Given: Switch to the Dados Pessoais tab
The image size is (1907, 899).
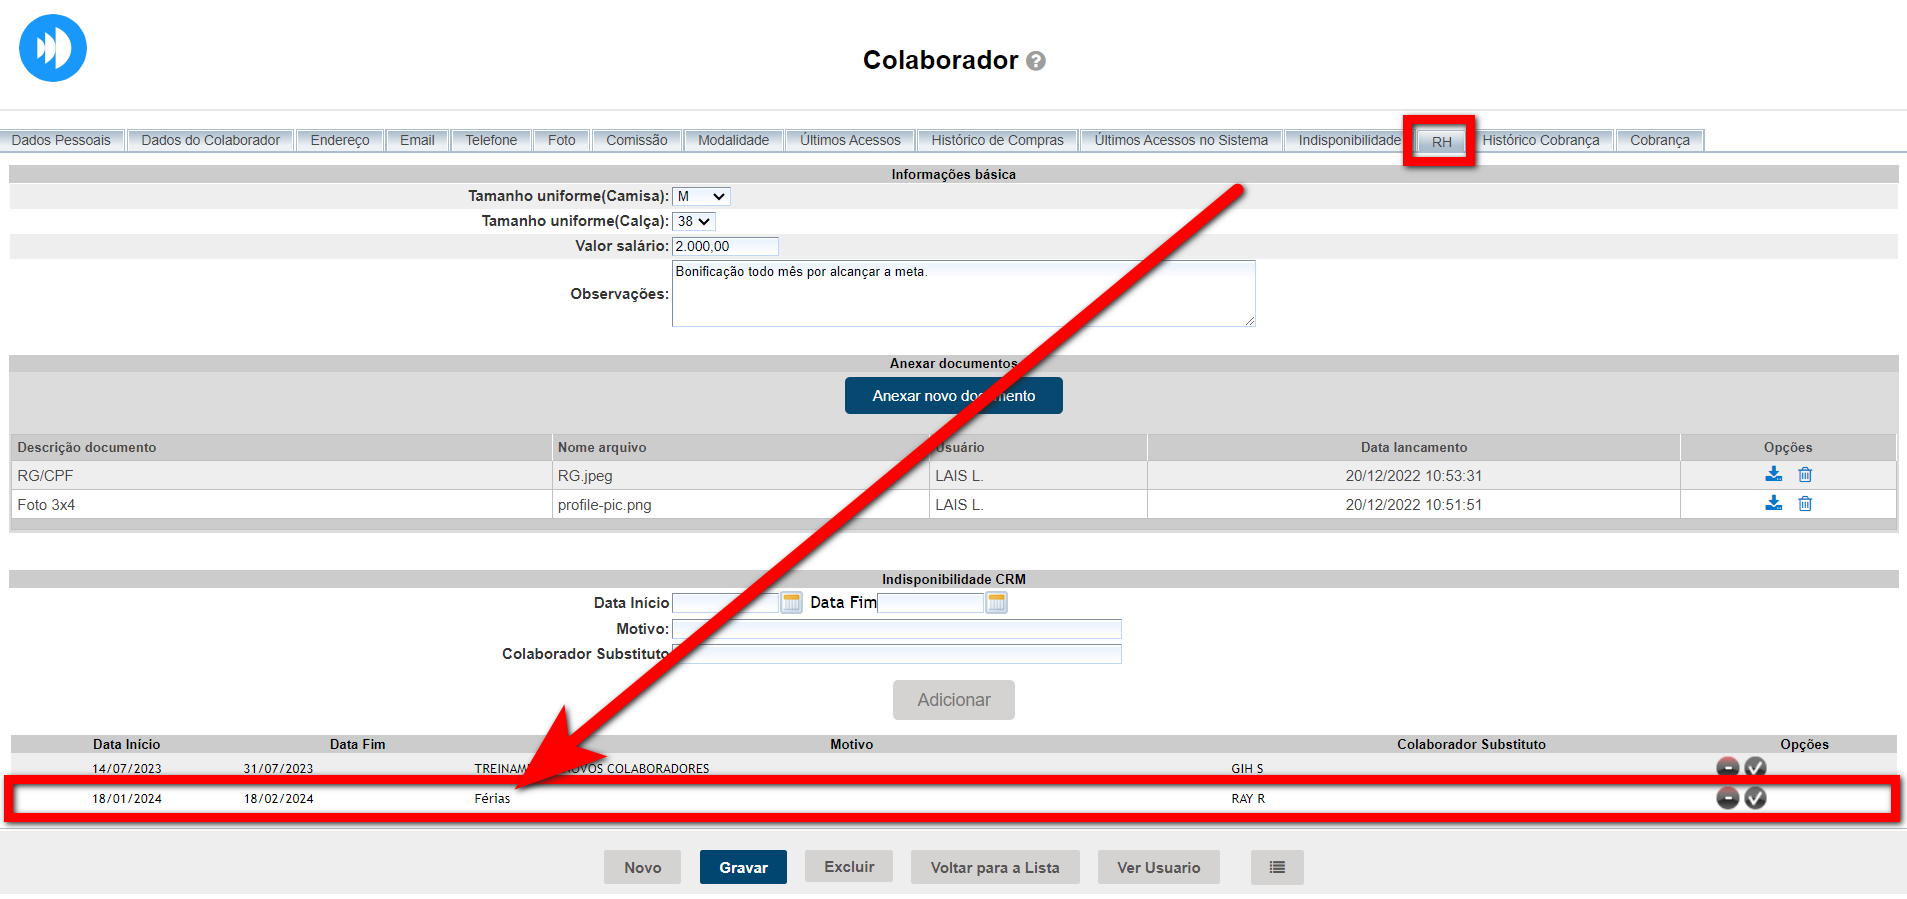Looking at the screenshot, I should pyautogui.click(x=61, y=140).
